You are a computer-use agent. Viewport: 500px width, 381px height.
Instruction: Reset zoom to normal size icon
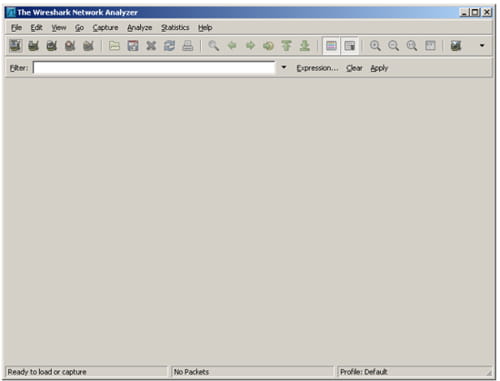tap(412, 46)
